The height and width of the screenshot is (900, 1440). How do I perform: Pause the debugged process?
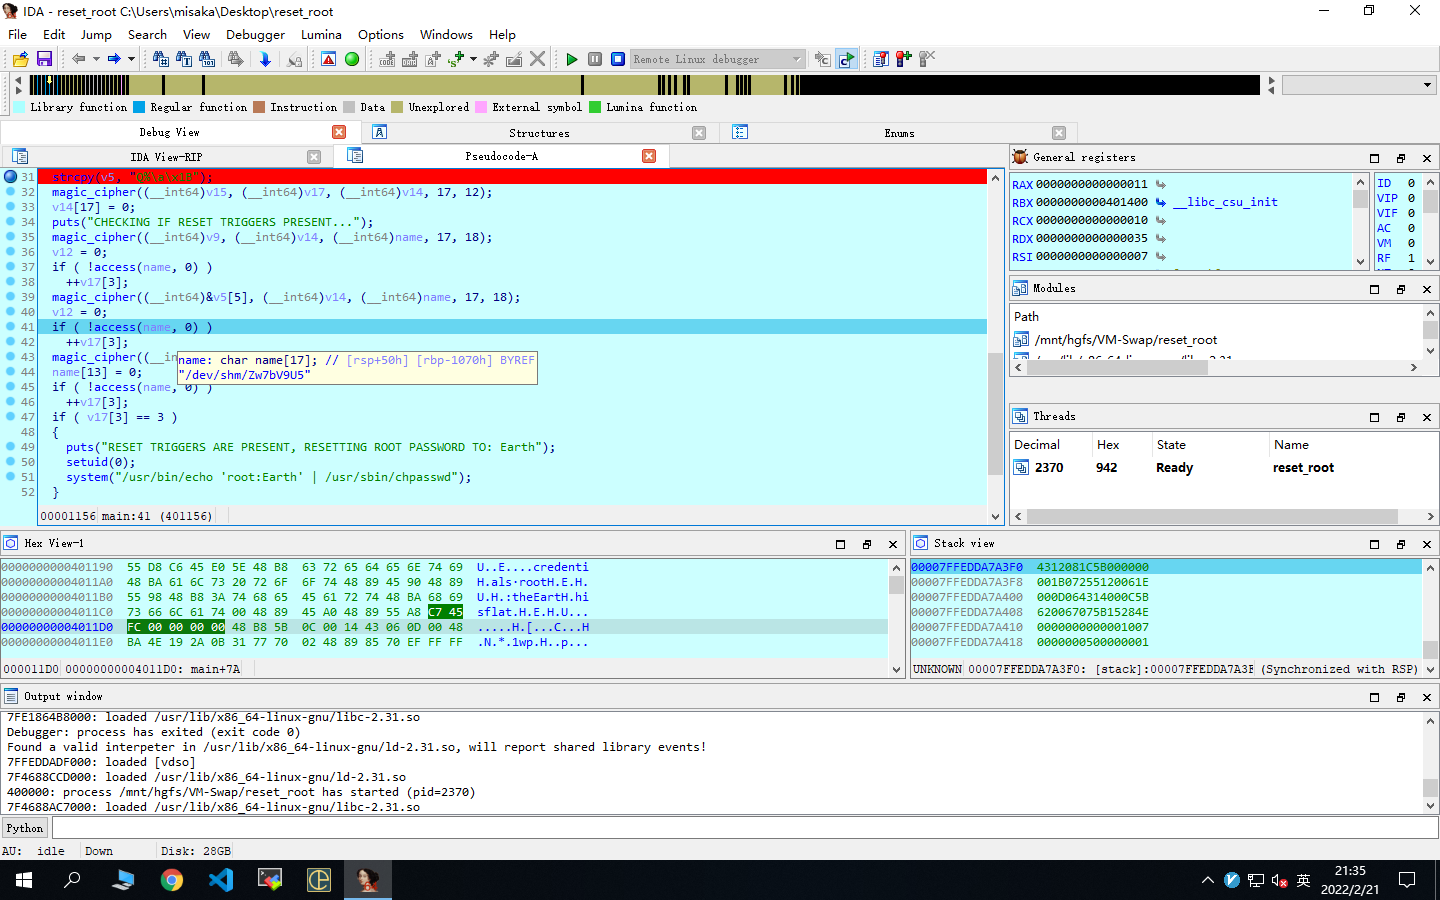click(x=595, y=59)
